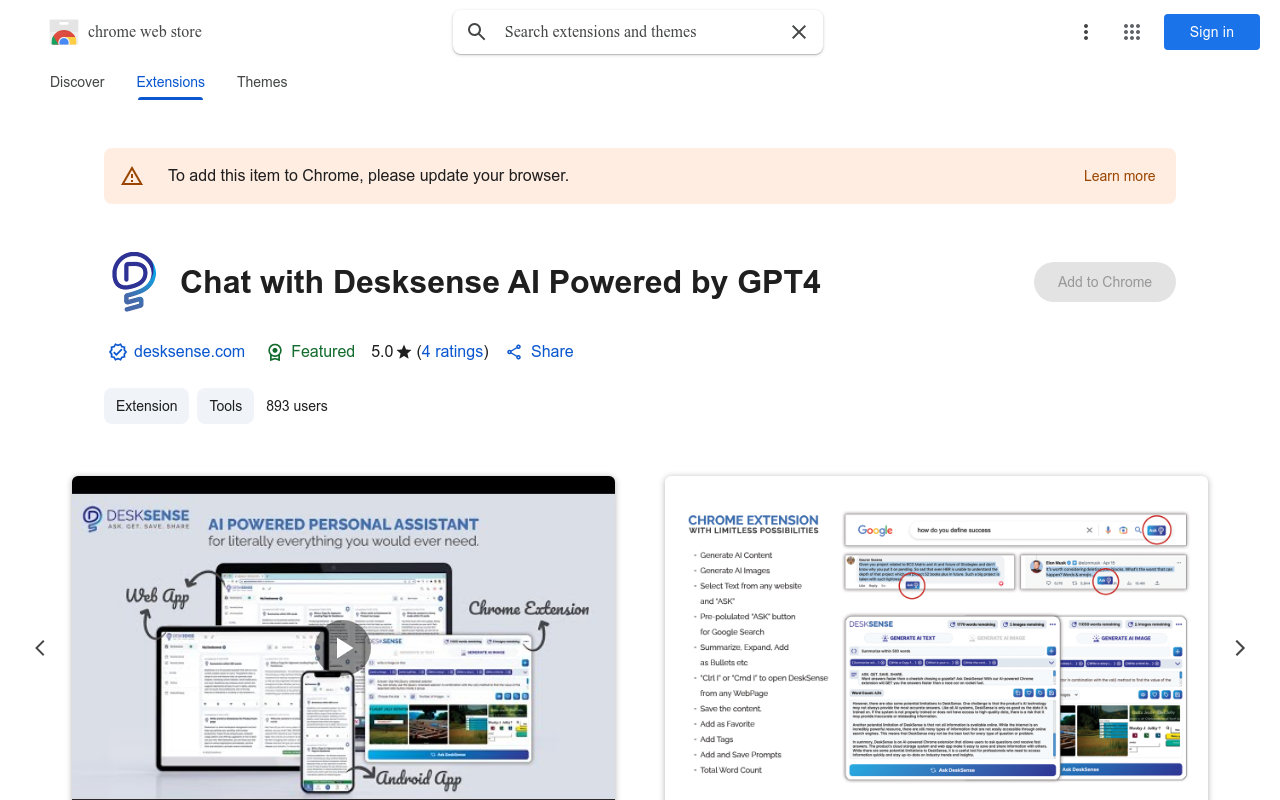The height and width of the screenshot is (800, 1280).
Task: Click the Add to Chrome button
Action: pyautogui.click(x=1105, y=282)
